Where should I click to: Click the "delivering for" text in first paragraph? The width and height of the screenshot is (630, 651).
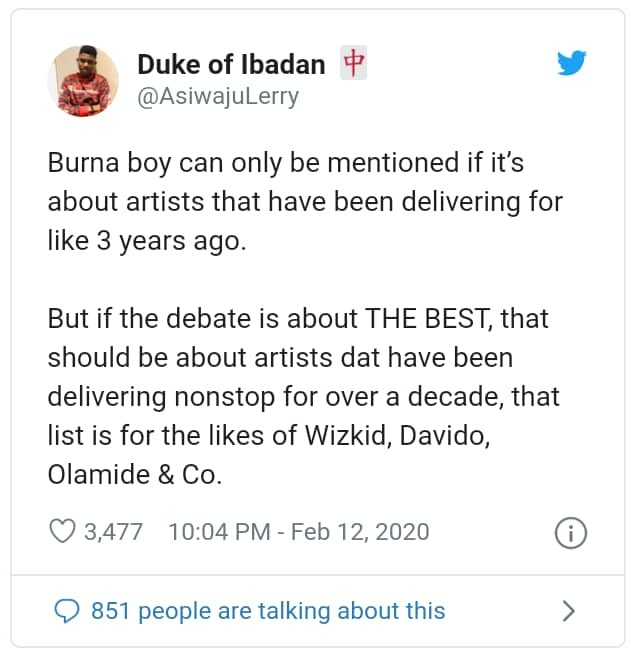[x=496, y=203]
